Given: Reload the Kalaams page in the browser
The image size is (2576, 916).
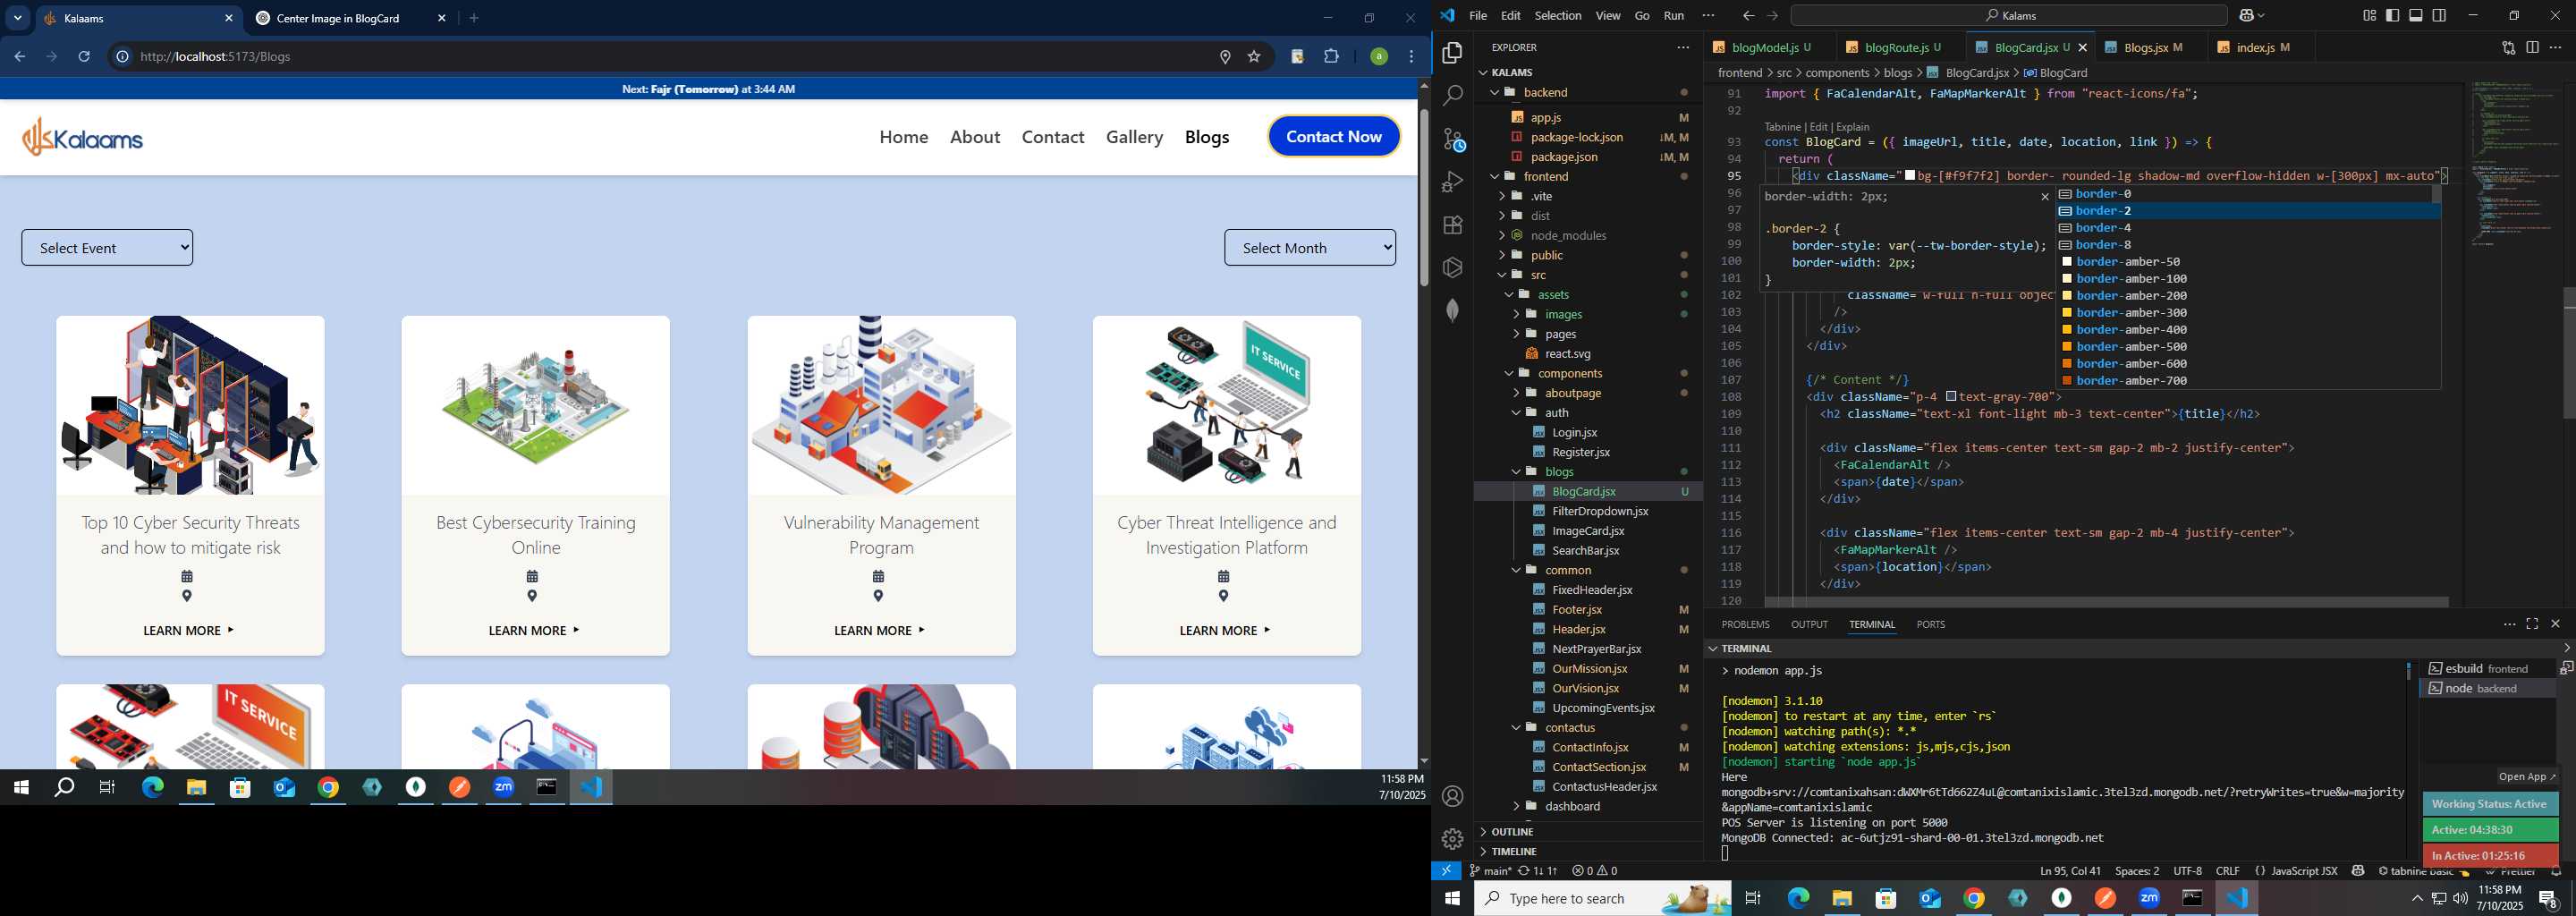Looking at the screenshot, I should [x=85, y=57].
